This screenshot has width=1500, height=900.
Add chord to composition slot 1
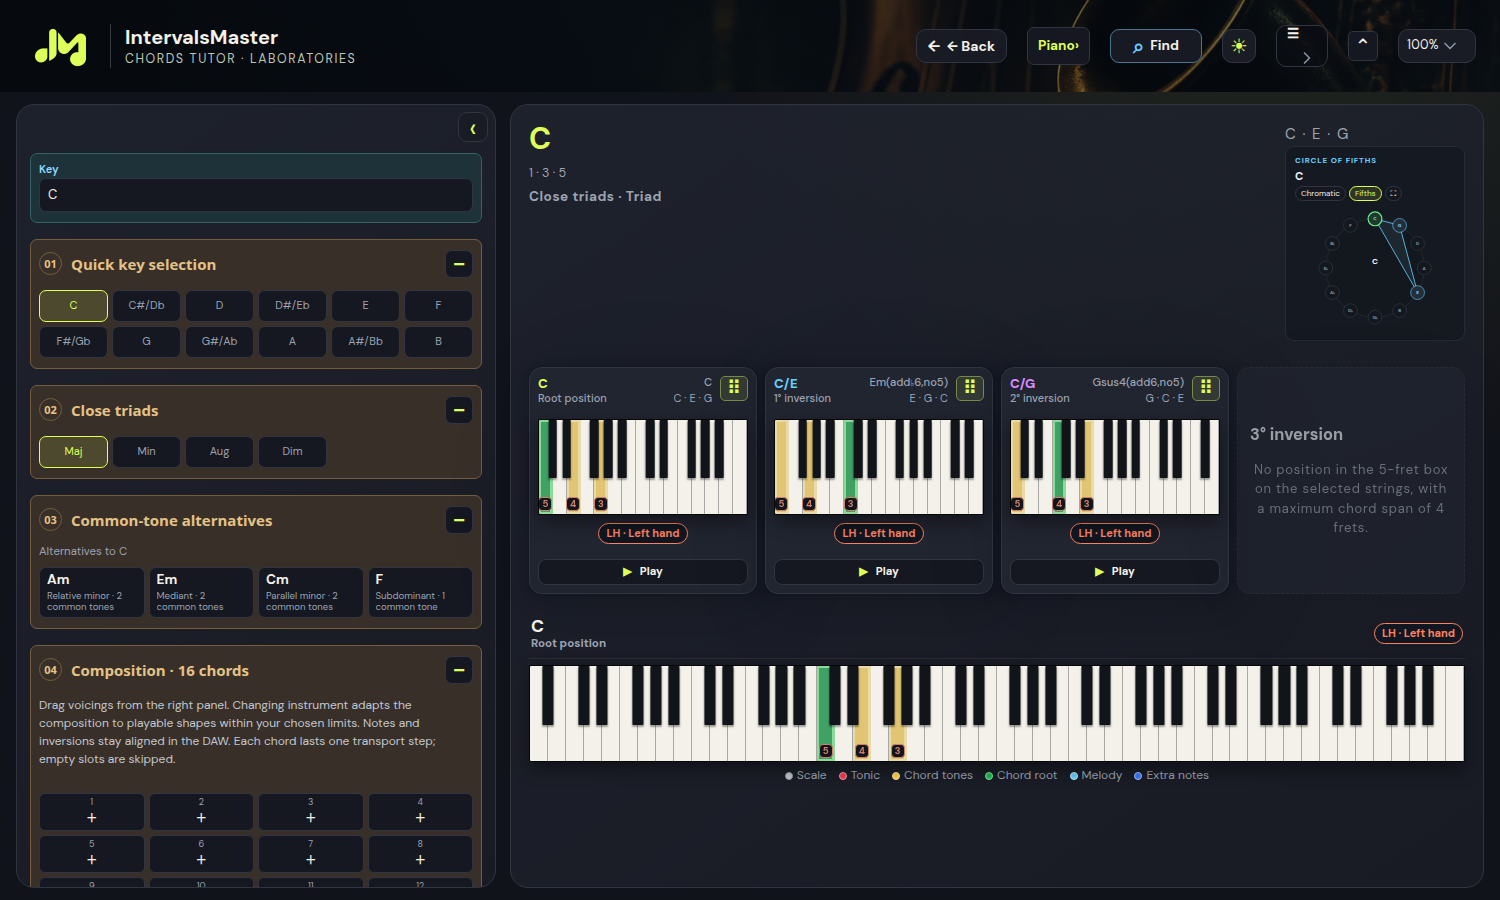(x=92, y=812)
